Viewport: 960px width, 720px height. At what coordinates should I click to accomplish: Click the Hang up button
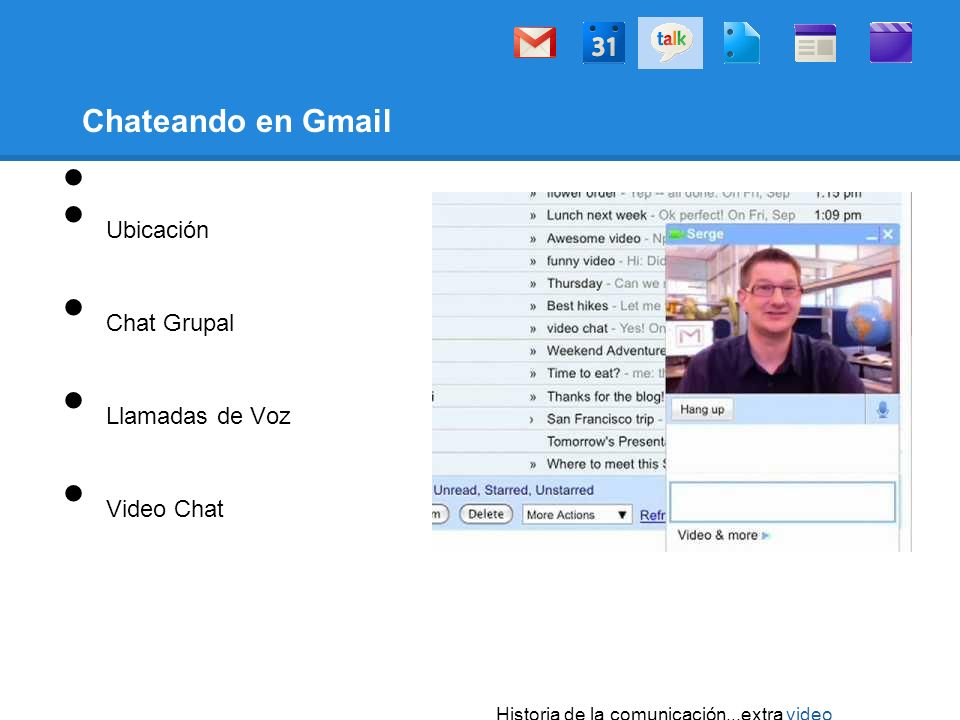click(x=702, y=410)
